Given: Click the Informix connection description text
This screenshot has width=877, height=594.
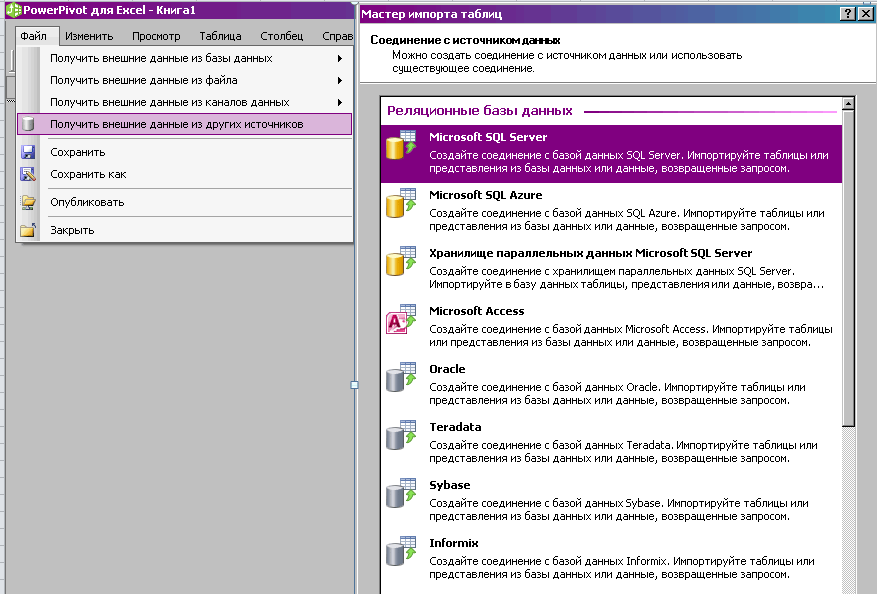Looking at the screenshot, I should (x=621, y=568).
